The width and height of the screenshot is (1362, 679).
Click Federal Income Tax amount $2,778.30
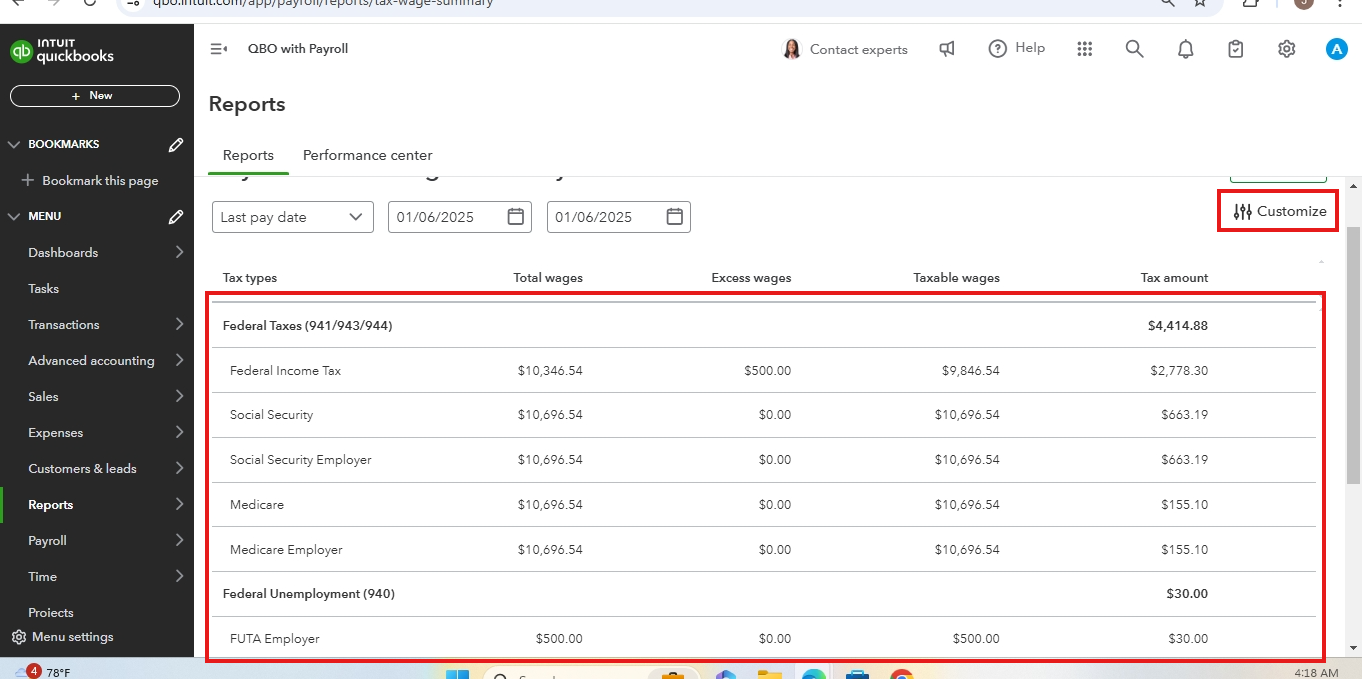pyautogui.click(x=1179, y=371)
